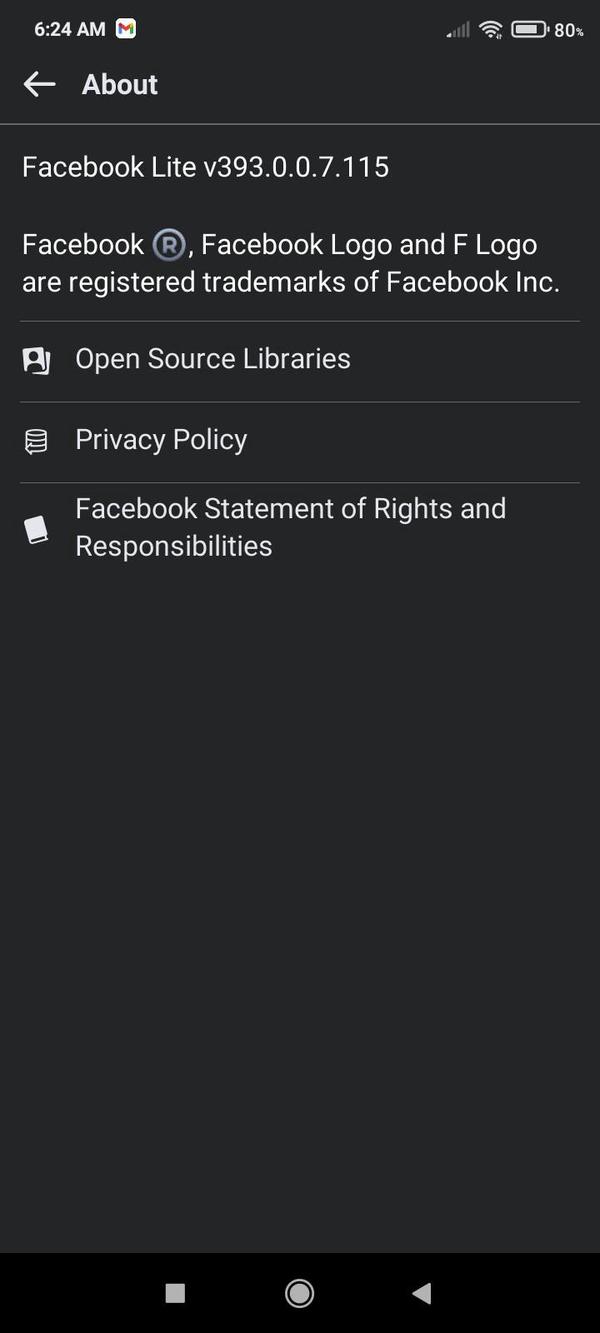Open the Open Source Libraries page
This screenshot has width=600, height=1333.
tap(212, 360)
